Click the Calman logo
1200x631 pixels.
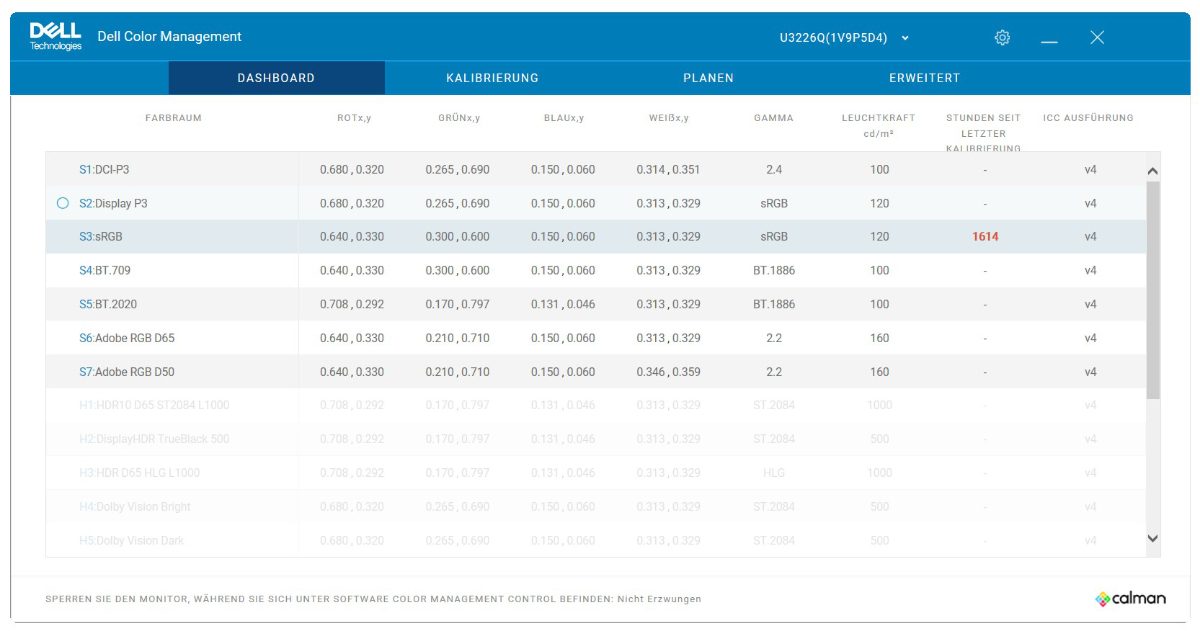[1130, 598]
